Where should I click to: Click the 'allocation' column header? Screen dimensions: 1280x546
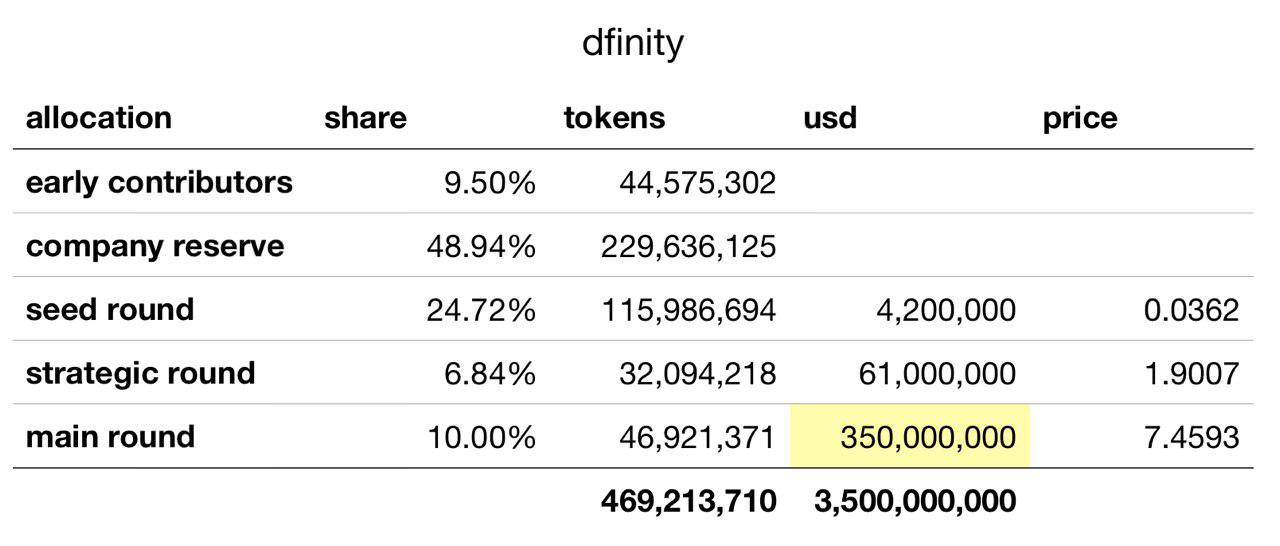(99, 117)
